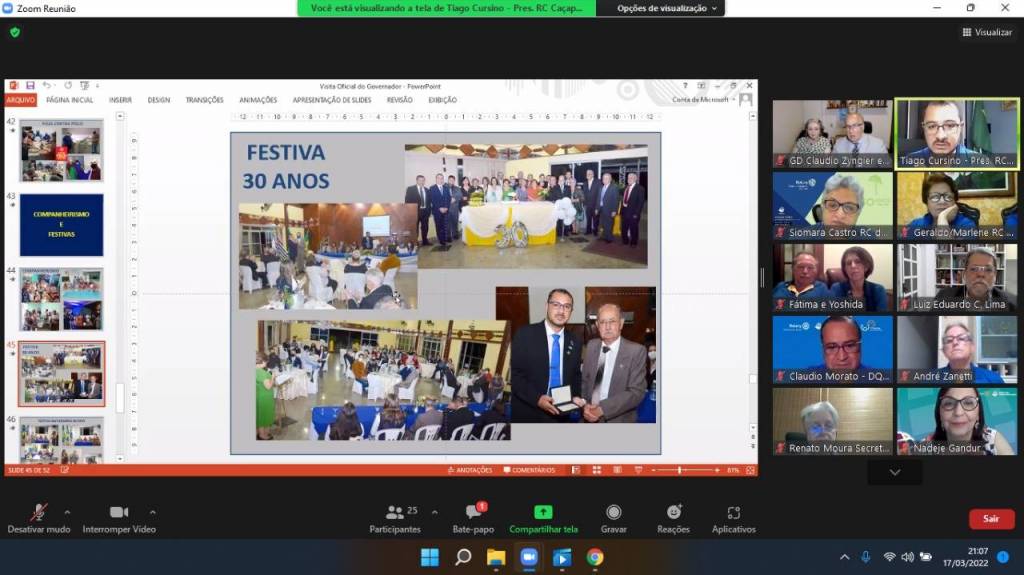Select Tiago Cursino's video tile
The height and width of the screenshot is (575, 1024).
coord(957,132)
